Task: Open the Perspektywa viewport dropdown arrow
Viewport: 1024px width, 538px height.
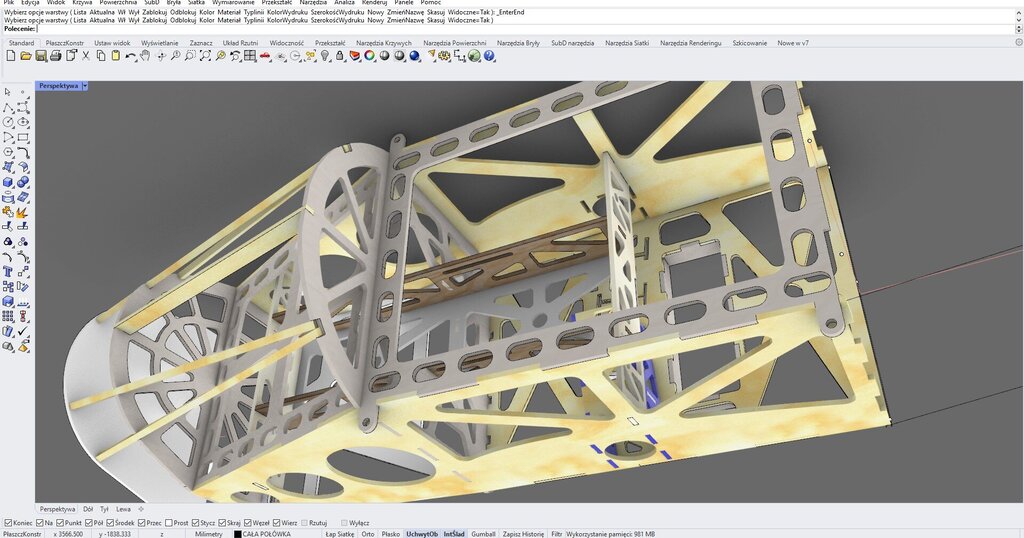Action: [86, 86]
